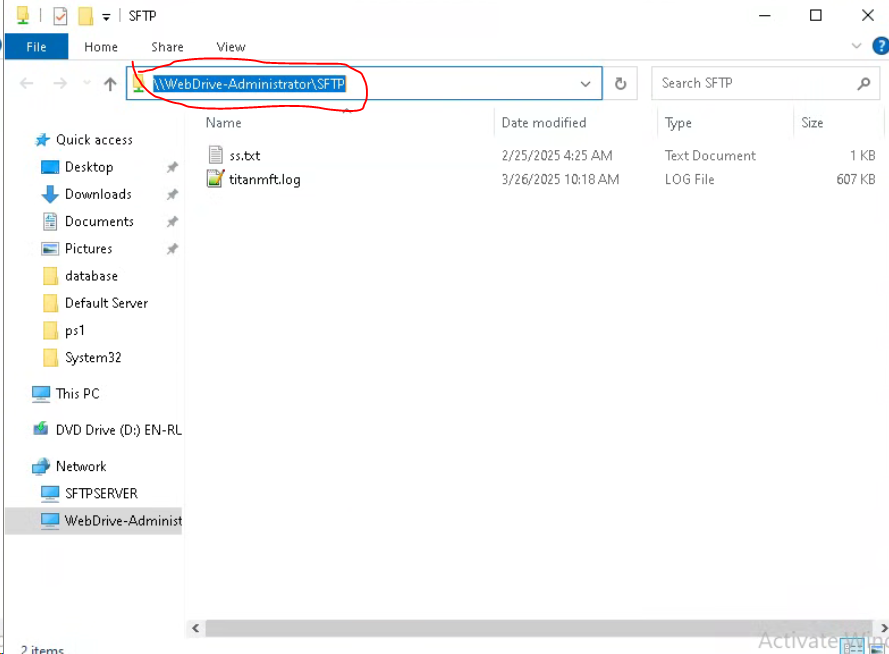Click the Properties icon in quick access toolbar
The height and width of the screenshot is (654, 889).
click(x=59, y=16)
